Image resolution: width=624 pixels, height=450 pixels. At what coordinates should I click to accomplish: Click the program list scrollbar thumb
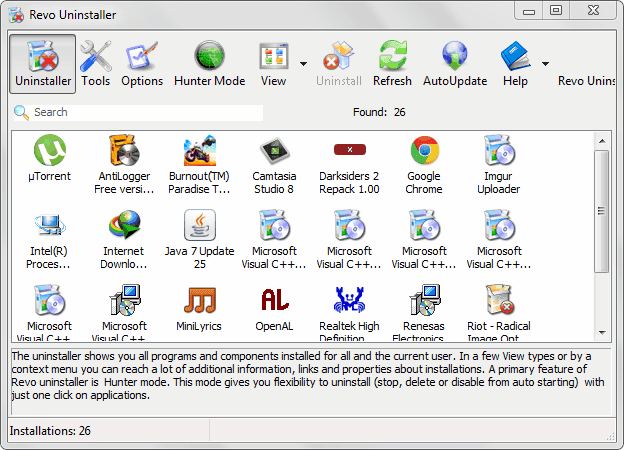(602, 211)
